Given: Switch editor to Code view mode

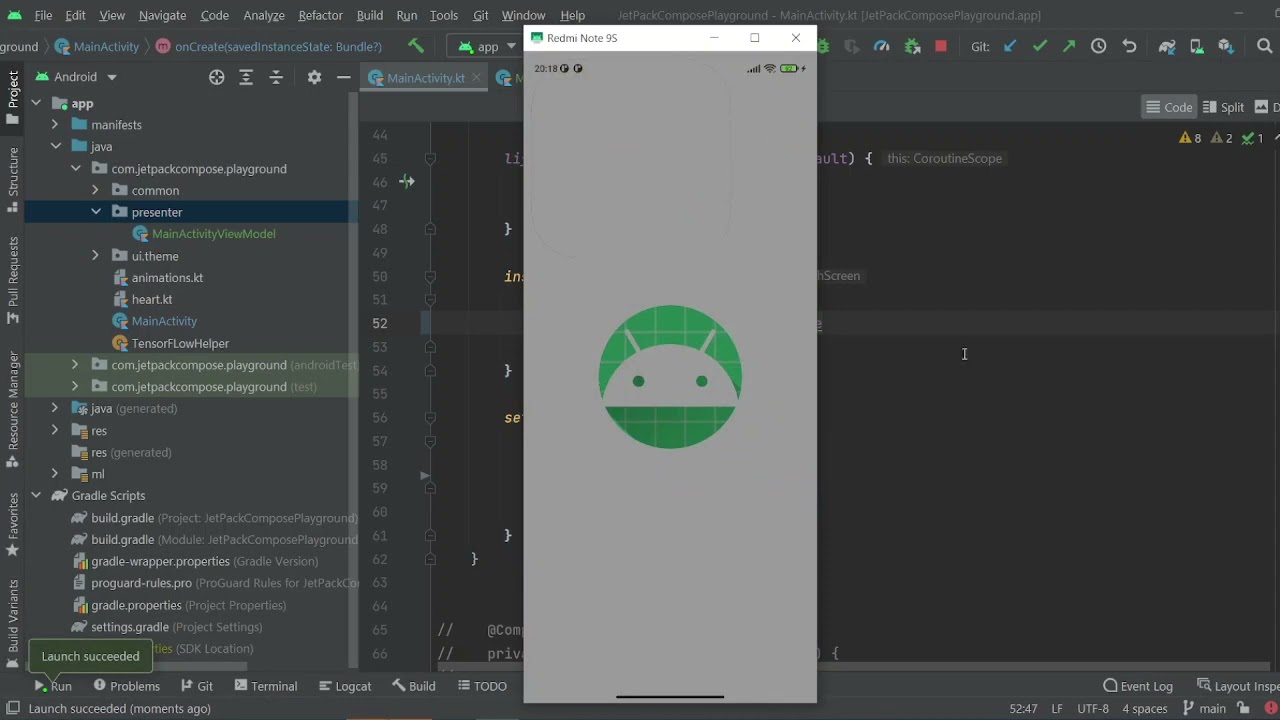Looking at the screenshot, I should point(1169,107).
